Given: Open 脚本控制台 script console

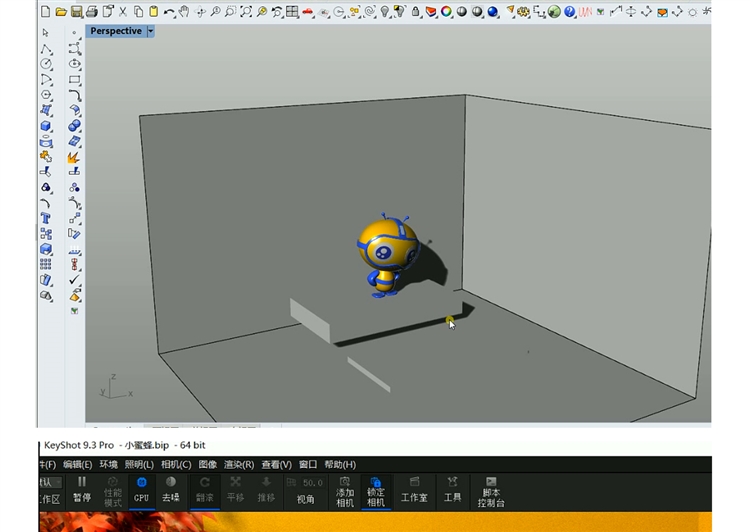Looking at the screenshot, I should (491, 492).
